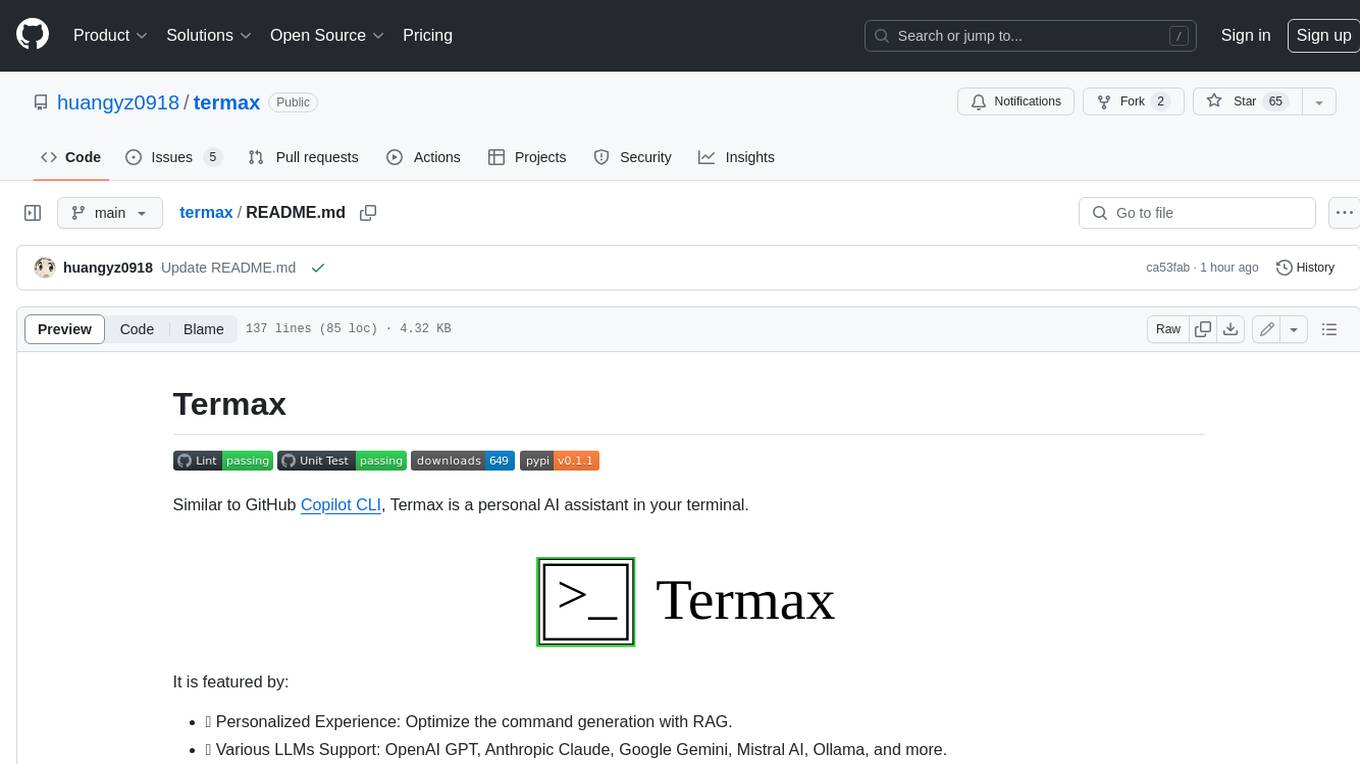This screenshot has width=1360, height=764.
Task: Expand the Solutions menu
Action: click(x=208, y=35)
